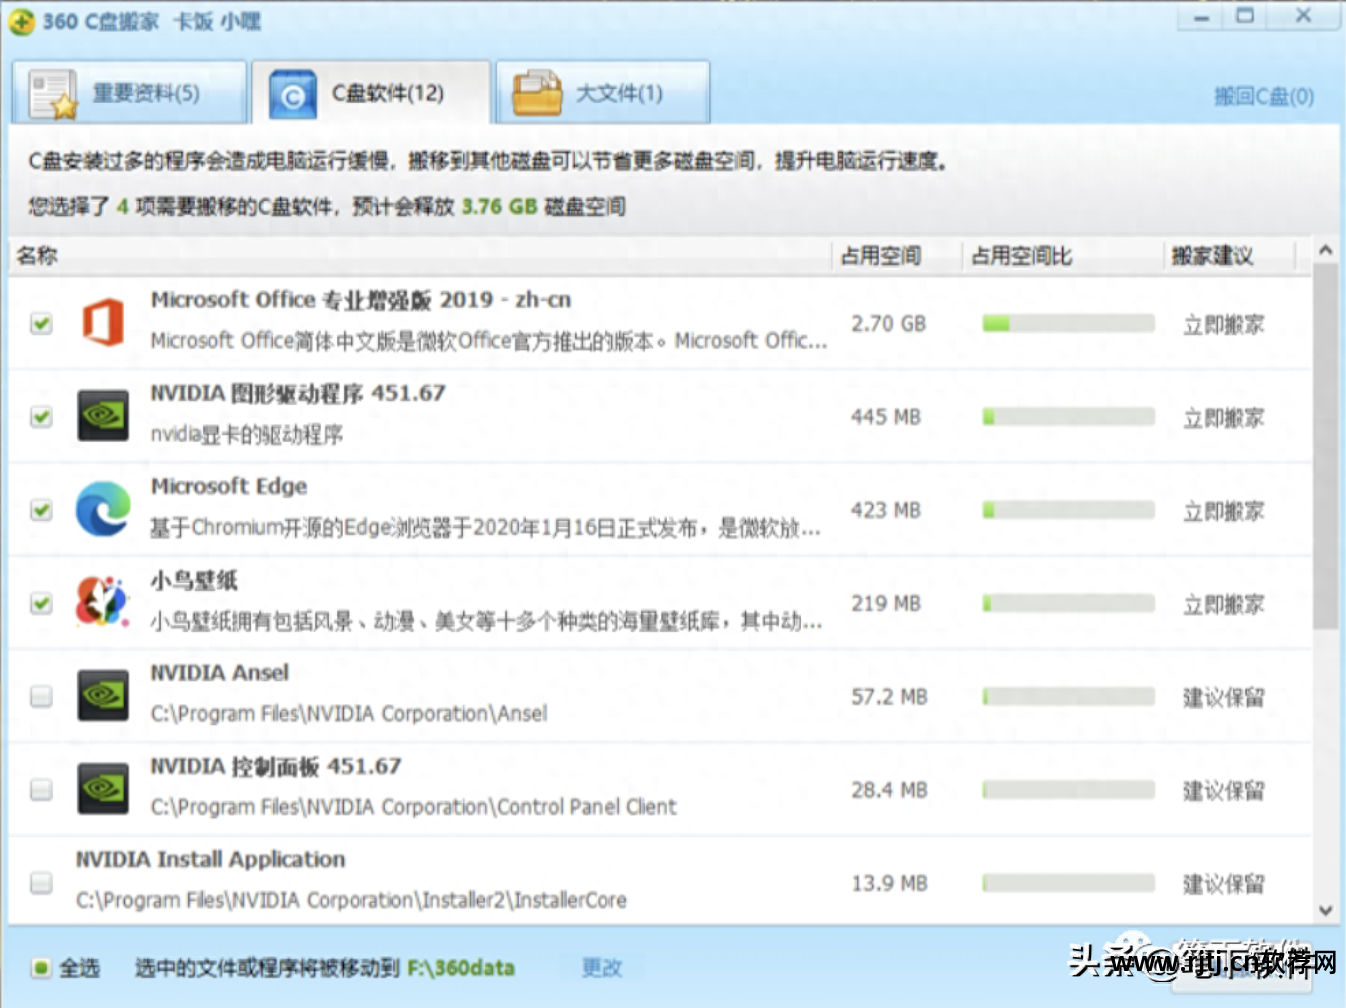
Task: Select 445 MB size value
Action: pyautogui.click(x=885, y=416)
